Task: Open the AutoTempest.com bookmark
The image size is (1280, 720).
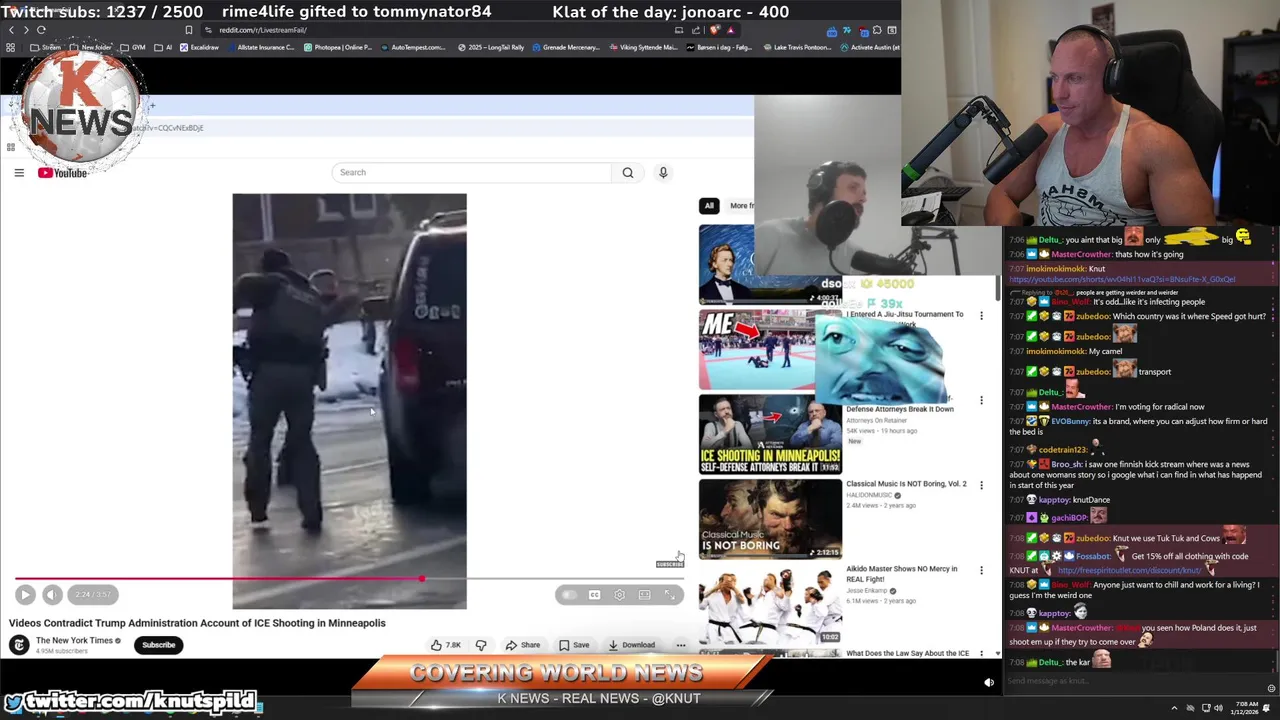Action: pyautogui.click(x=413, y=47)
